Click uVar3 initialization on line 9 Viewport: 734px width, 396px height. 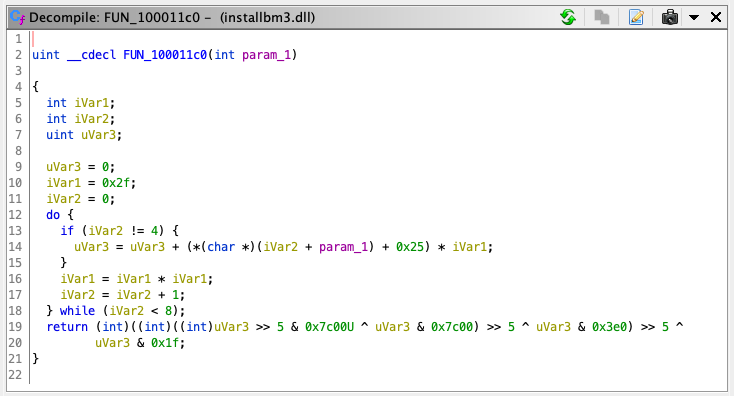coord(81,167)
